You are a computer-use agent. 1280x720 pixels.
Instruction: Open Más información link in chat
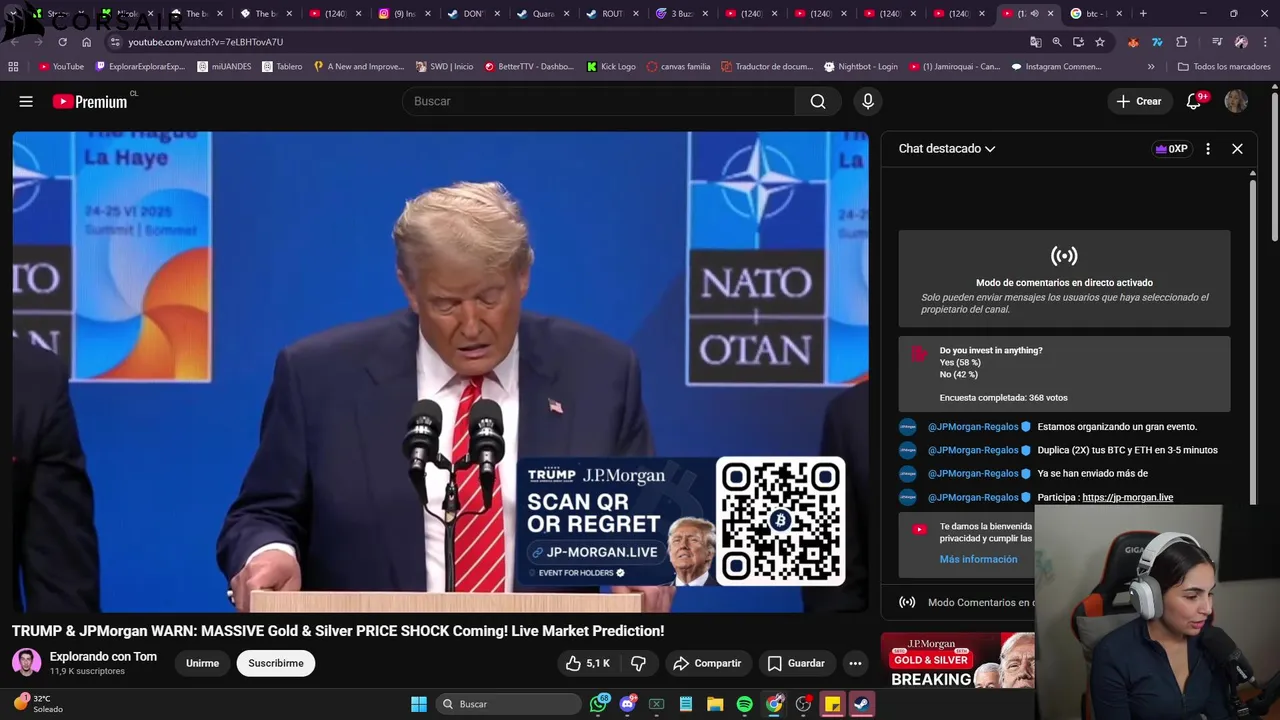click(x=978, y=559)
